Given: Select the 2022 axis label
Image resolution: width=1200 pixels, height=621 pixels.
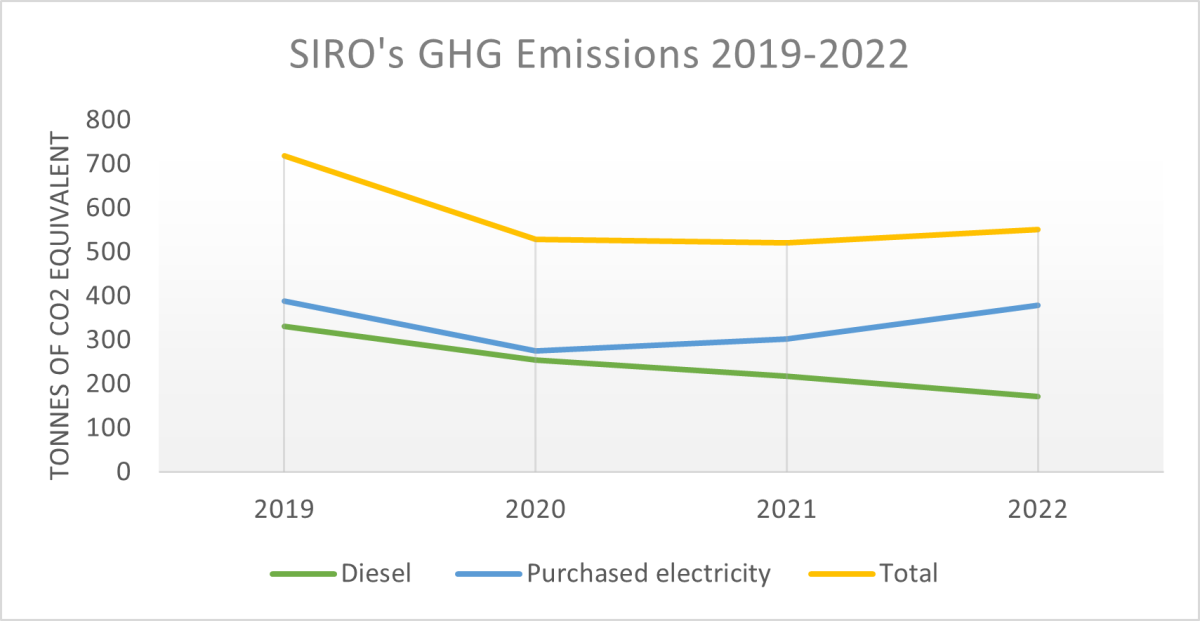Looking at the screenshot, I should point(1037,509).
